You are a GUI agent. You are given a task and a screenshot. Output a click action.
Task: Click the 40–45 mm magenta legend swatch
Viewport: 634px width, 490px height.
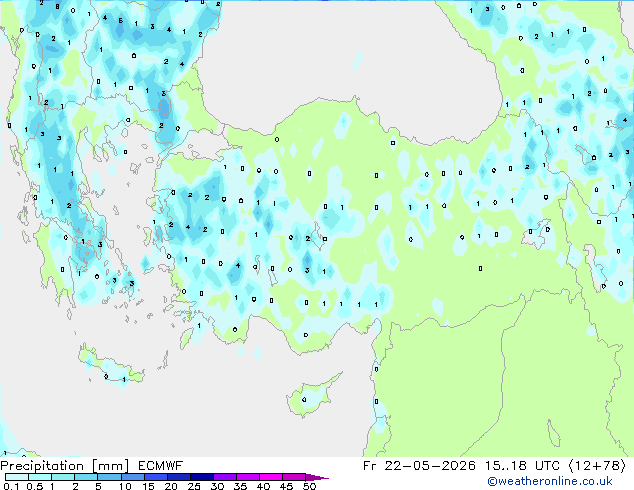271,477
